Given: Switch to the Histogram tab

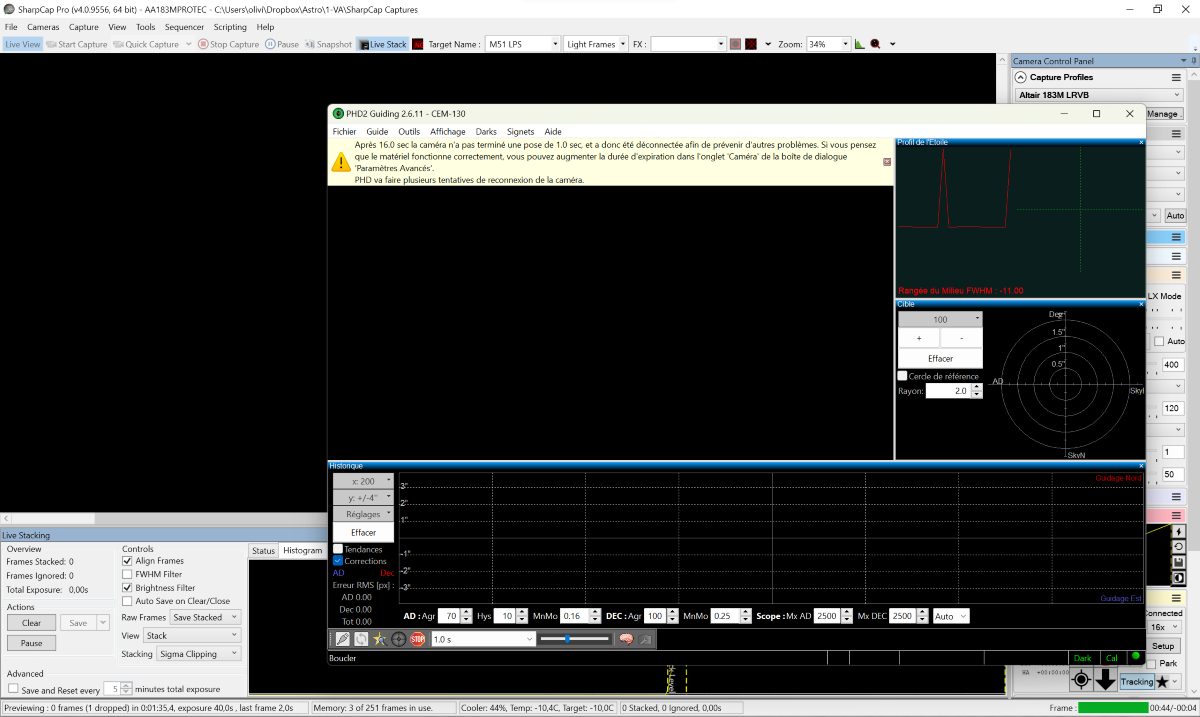Looking at the screenshot, I should (302, 551).
